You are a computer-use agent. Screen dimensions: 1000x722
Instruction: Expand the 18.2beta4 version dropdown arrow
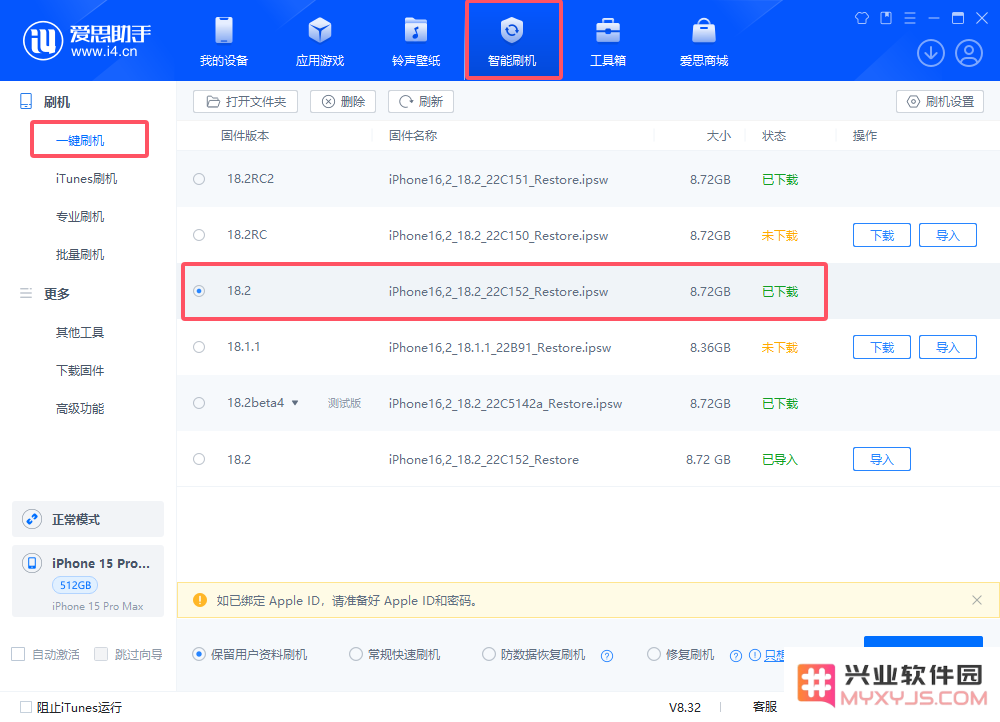[295, 403]
